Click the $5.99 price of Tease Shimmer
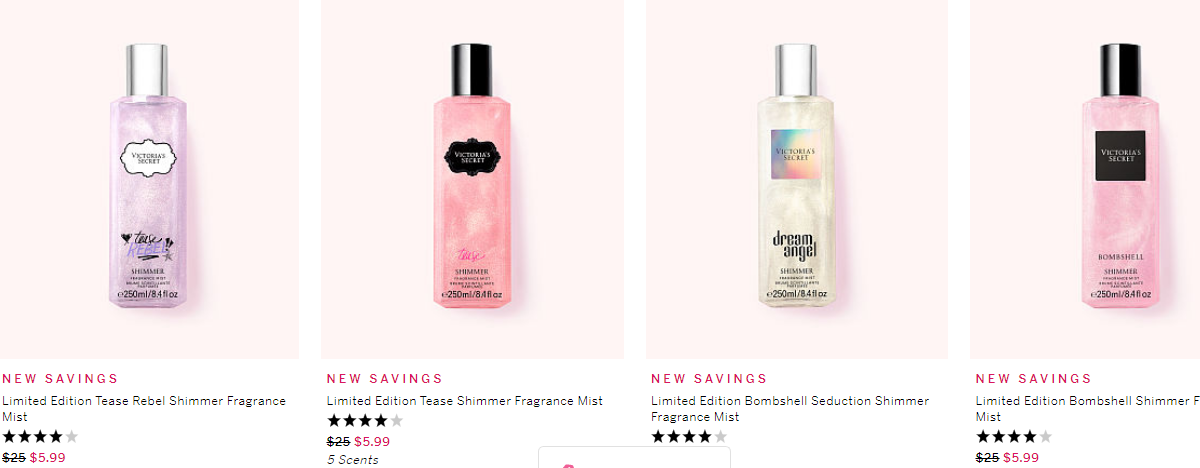The height and width of the screenshot is (468, 1200). click(x=372, y=441)
